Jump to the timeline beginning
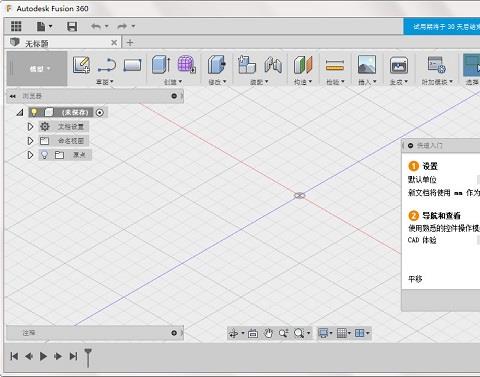Screen dimensions: 480x377 (x=14, y=356)
